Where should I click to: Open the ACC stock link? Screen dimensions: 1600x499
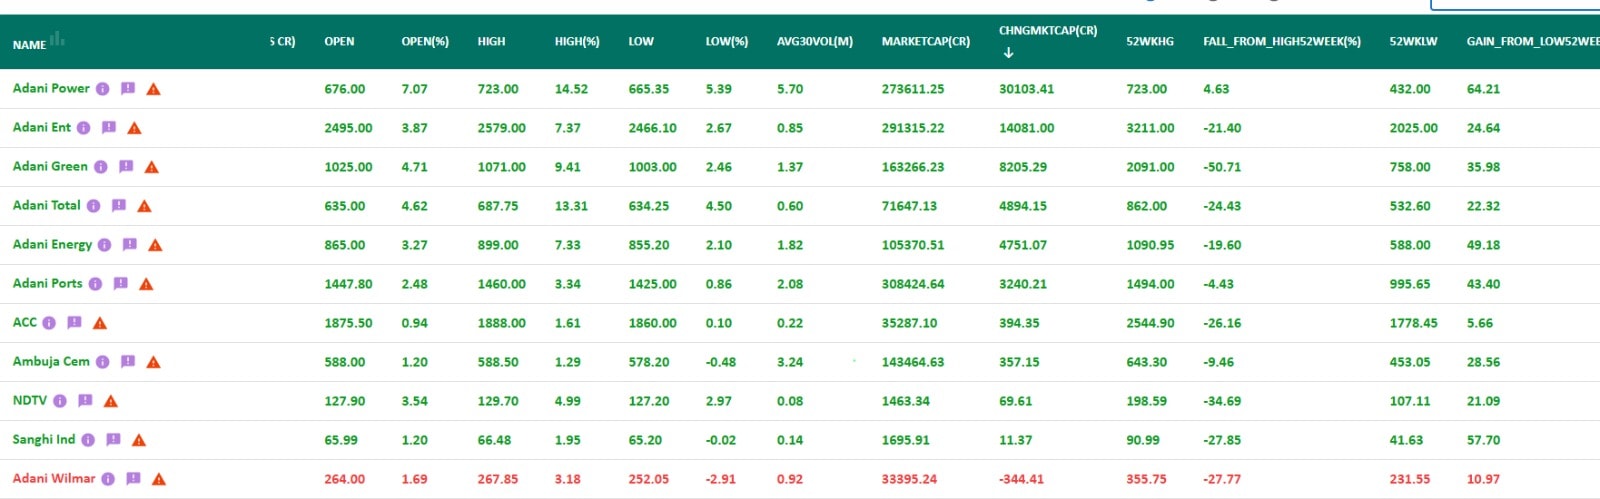pos(24,322)
